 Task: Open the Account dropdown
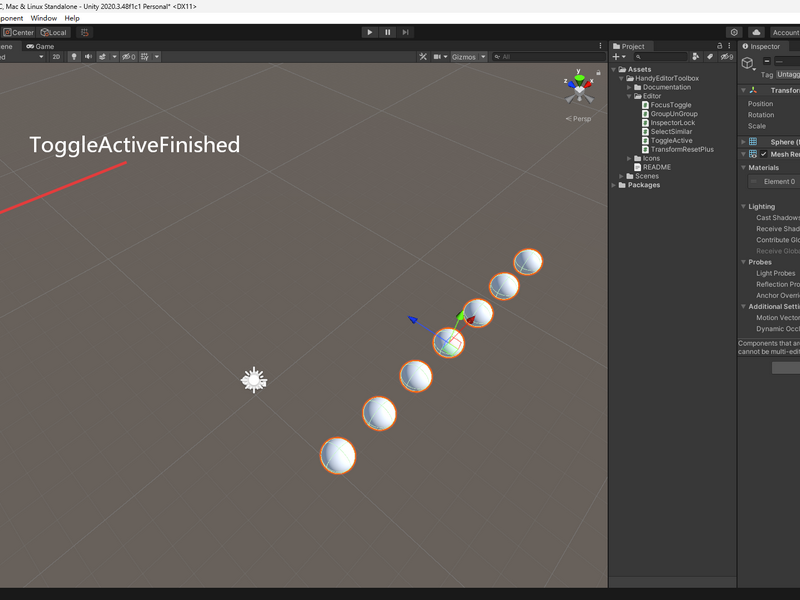click(x=785, y=32)
